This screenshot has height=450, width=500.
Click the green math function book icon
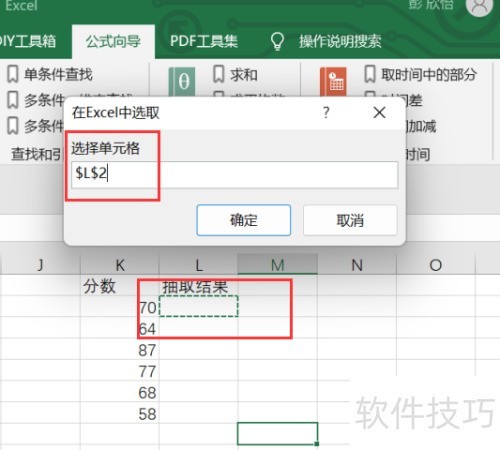(182, 82)
